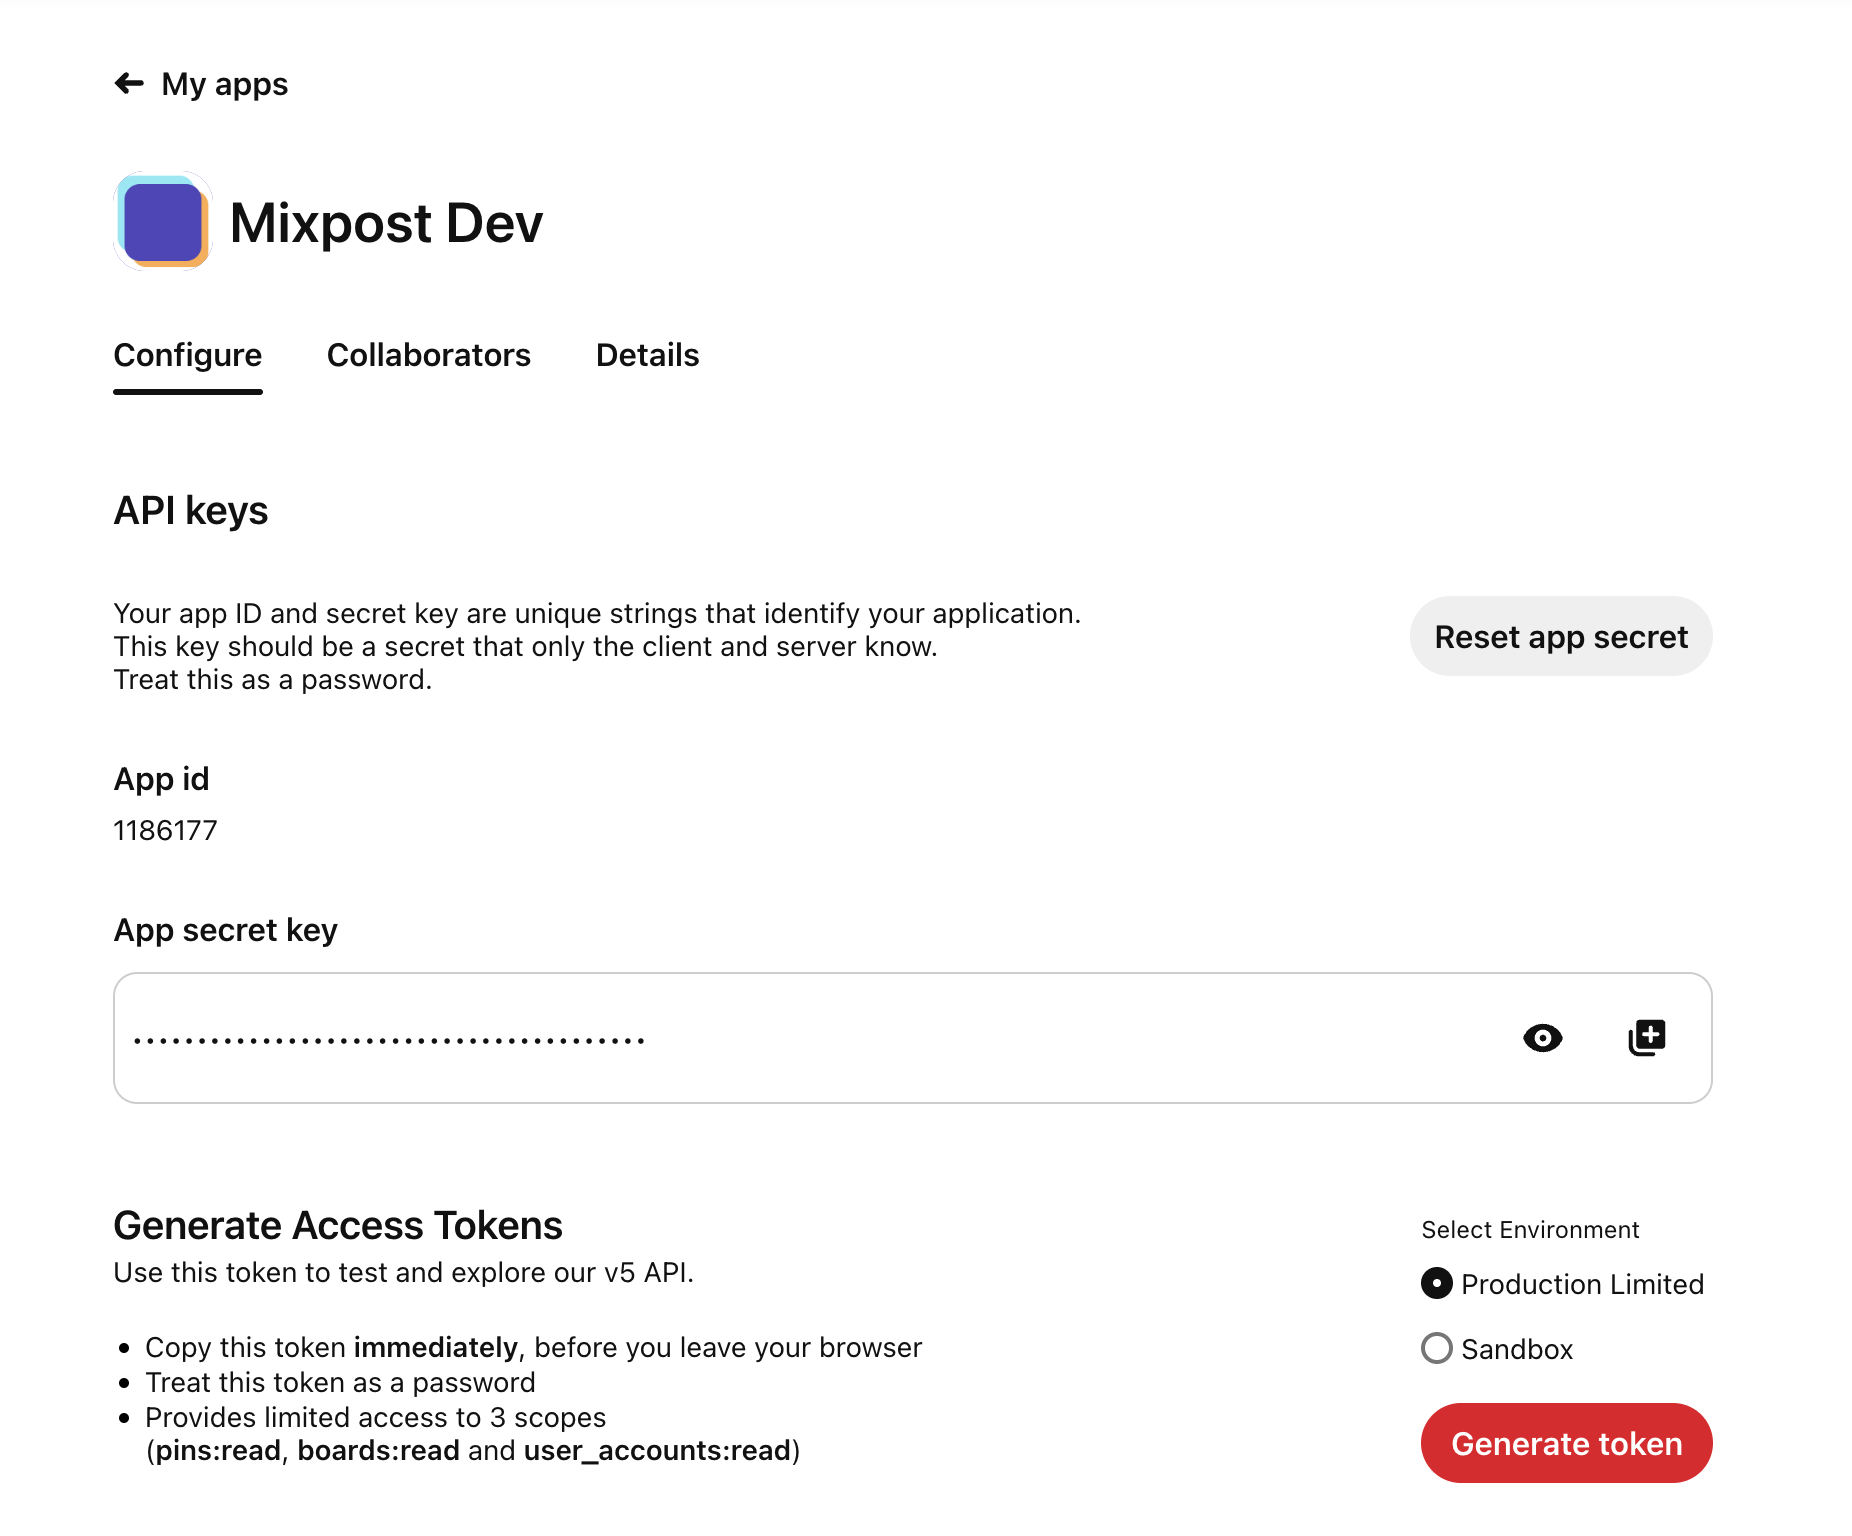Viewport: 1852px width, 1536px height.
Task: Click the Reset app secret button
Action: 1561,637
